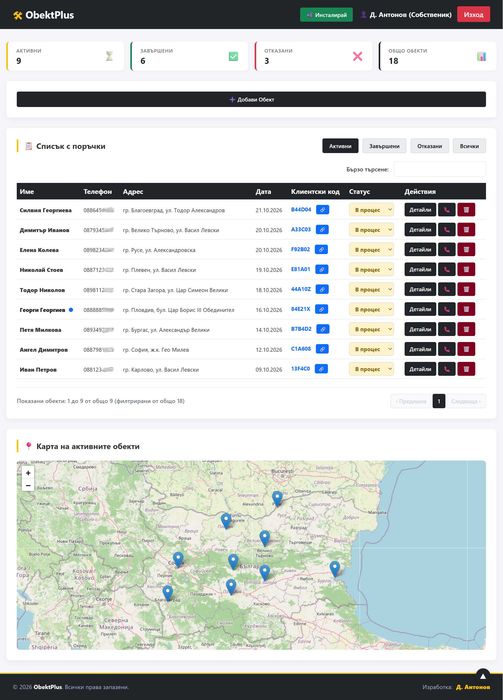Call Силвия Георгиева via phone icon
The width and height of the screenshot is (503, 700).
447,209
